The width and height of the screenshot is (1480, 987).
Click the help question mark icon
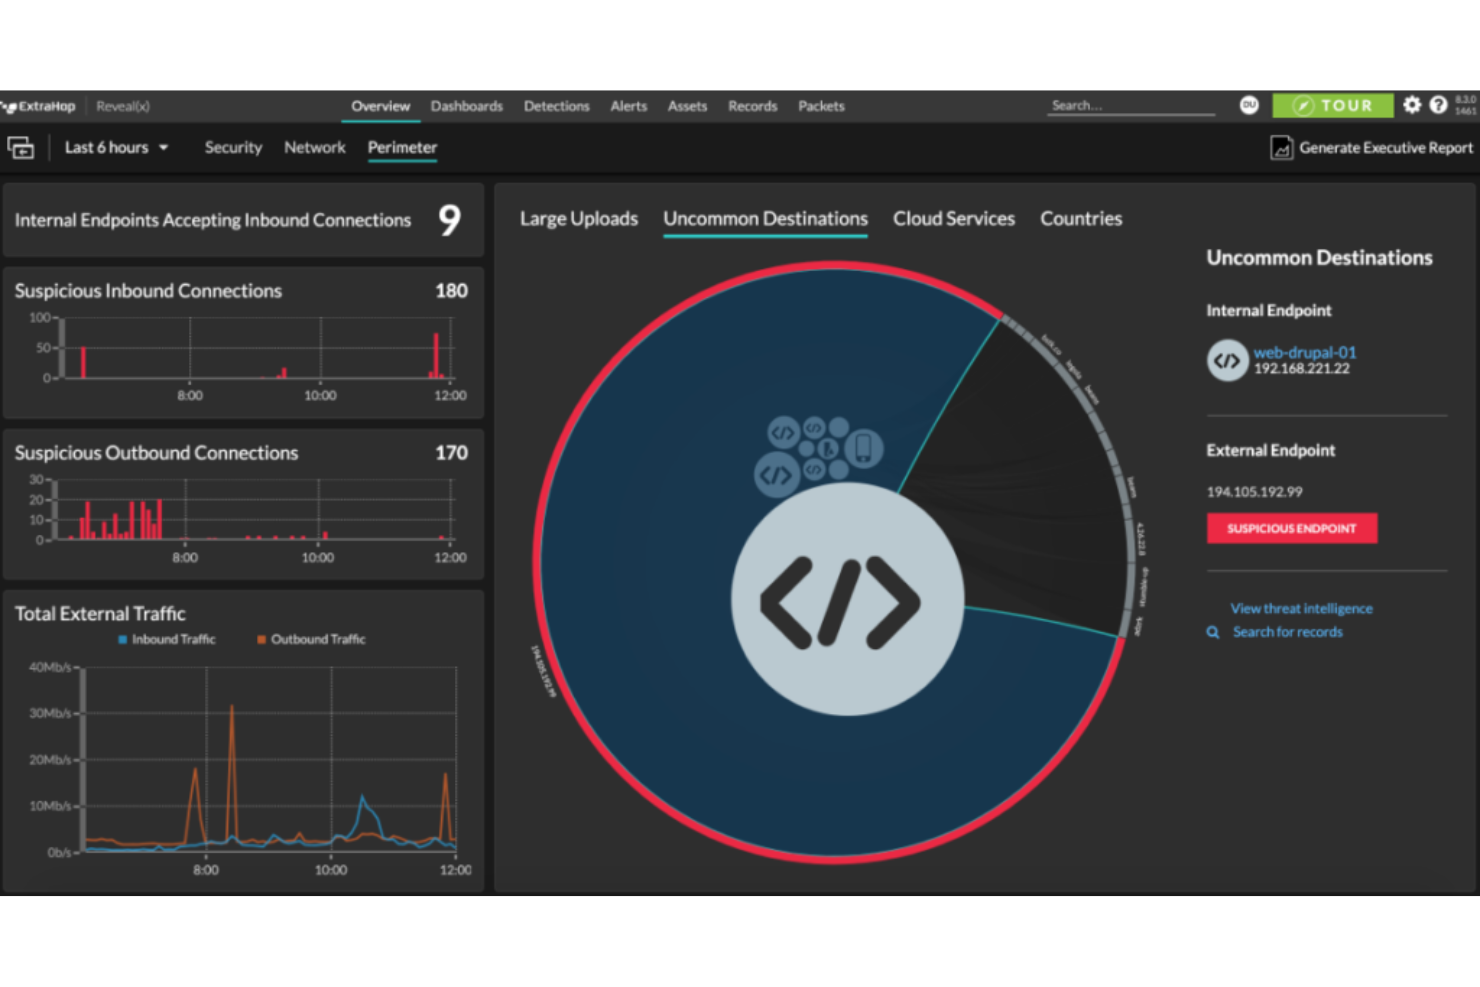coord(1438,105)
